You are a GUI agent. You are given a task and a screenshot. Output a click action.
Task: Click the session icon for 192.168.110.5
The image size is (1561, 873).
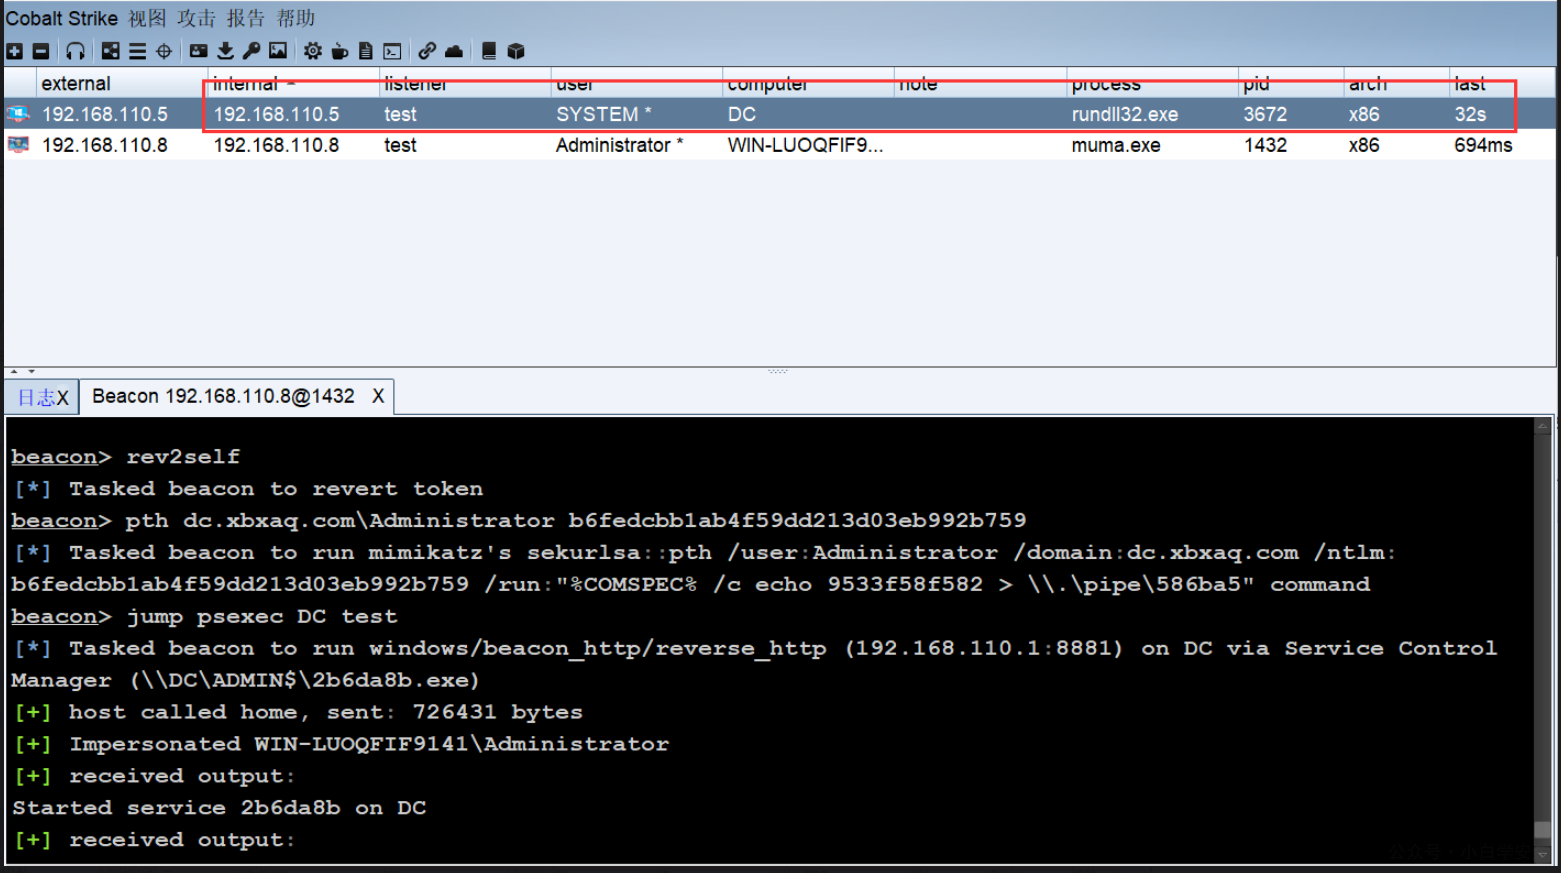pyautogui.click(x=18, y=114)
